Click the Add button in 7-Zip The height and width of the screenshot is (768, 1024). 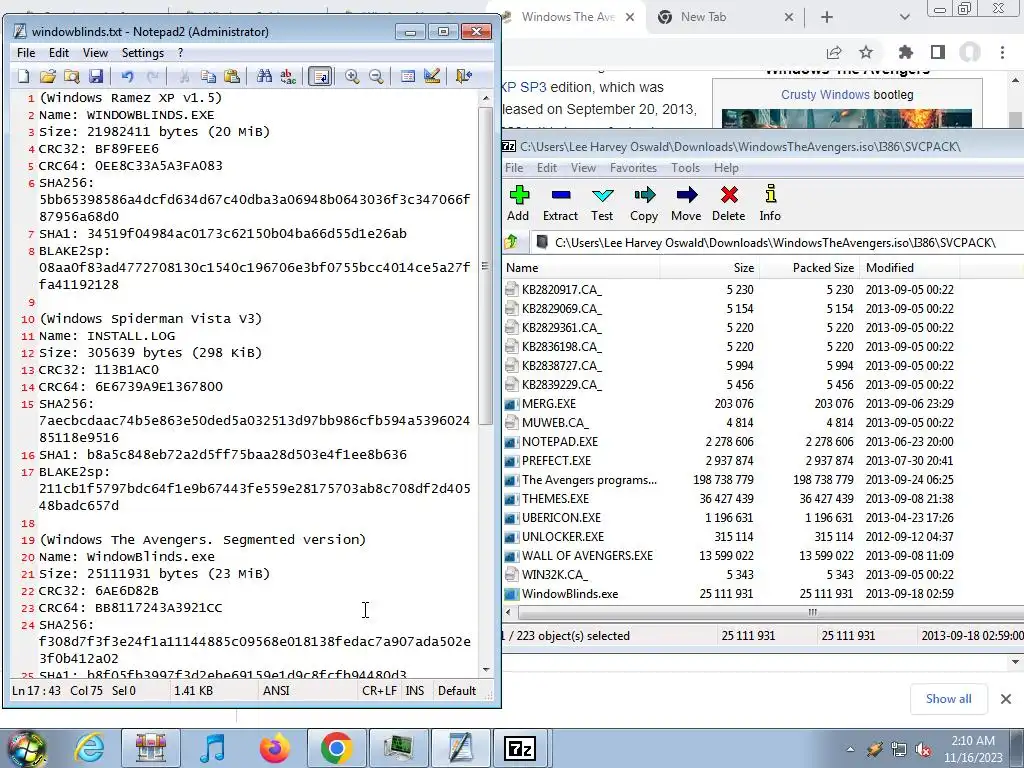click(519, 203)
